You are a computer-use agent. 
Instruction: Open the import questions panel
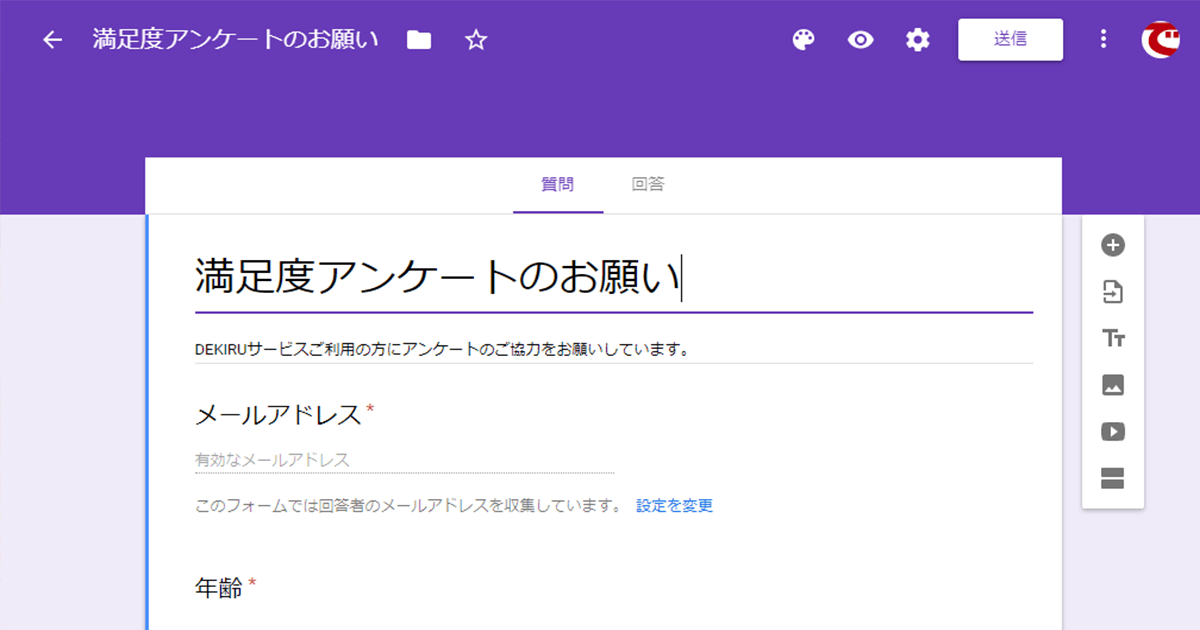point(1112,292)
